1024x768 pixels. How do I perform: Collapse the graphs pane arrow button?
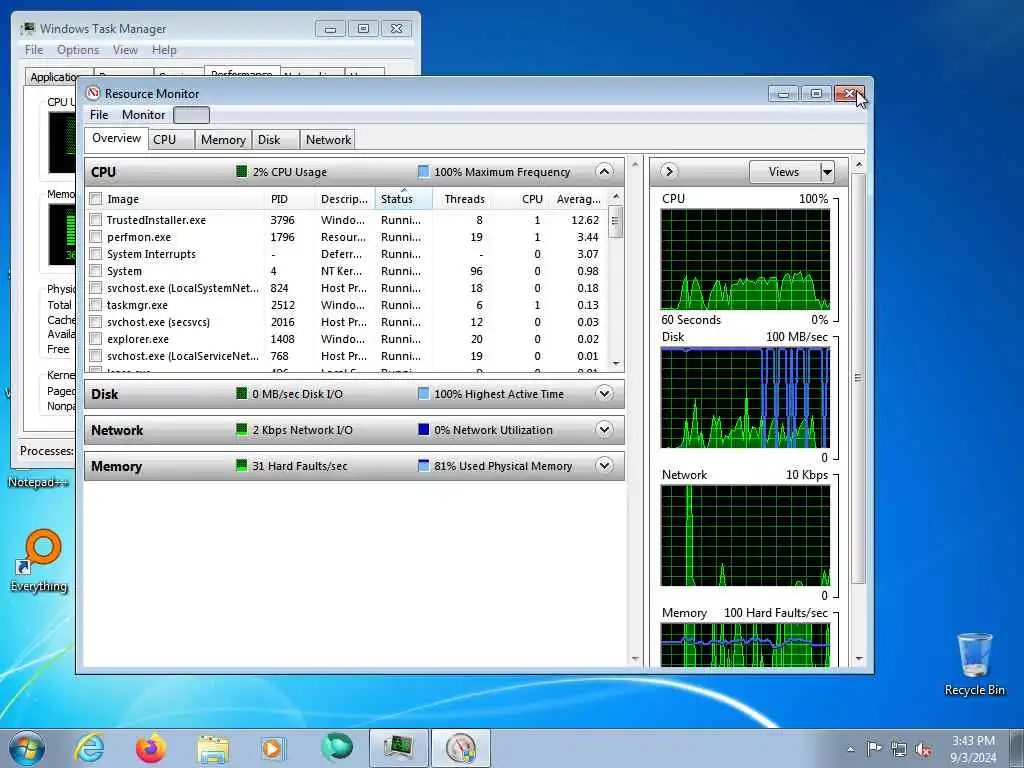668,172
